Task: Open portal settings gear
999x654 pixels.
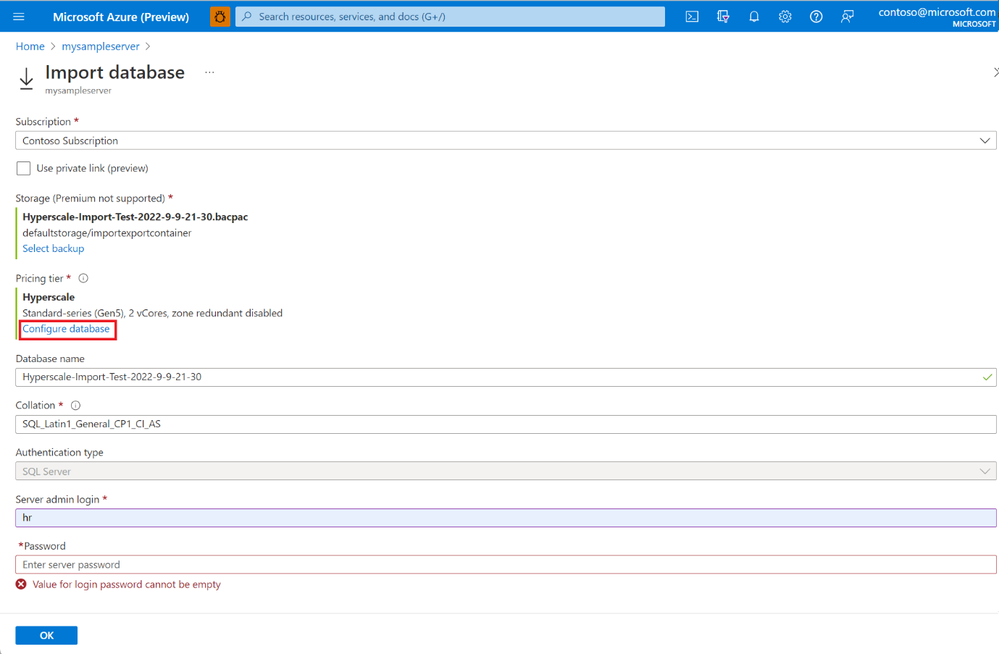Action: point(785,17)
